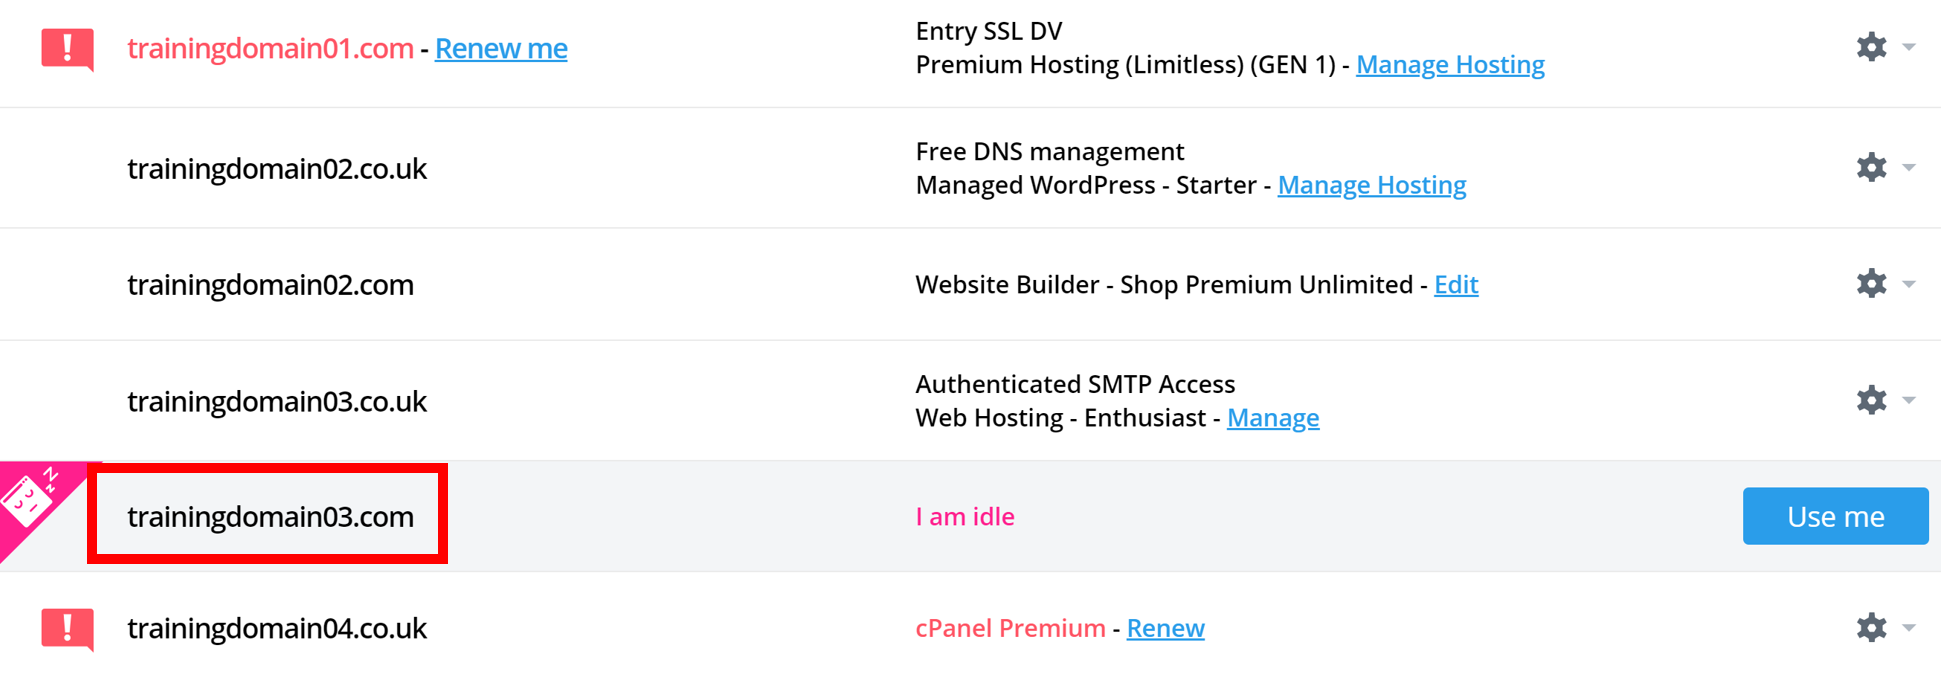The width and height of the screenshot is (1941, 689).
Task: Open the gear settings for trainingdomain01.com
Action: pyautogui.click(x=1871, y=45)
